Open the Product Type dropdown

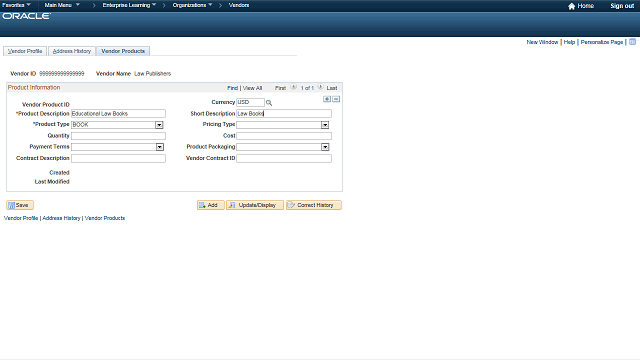159,125
